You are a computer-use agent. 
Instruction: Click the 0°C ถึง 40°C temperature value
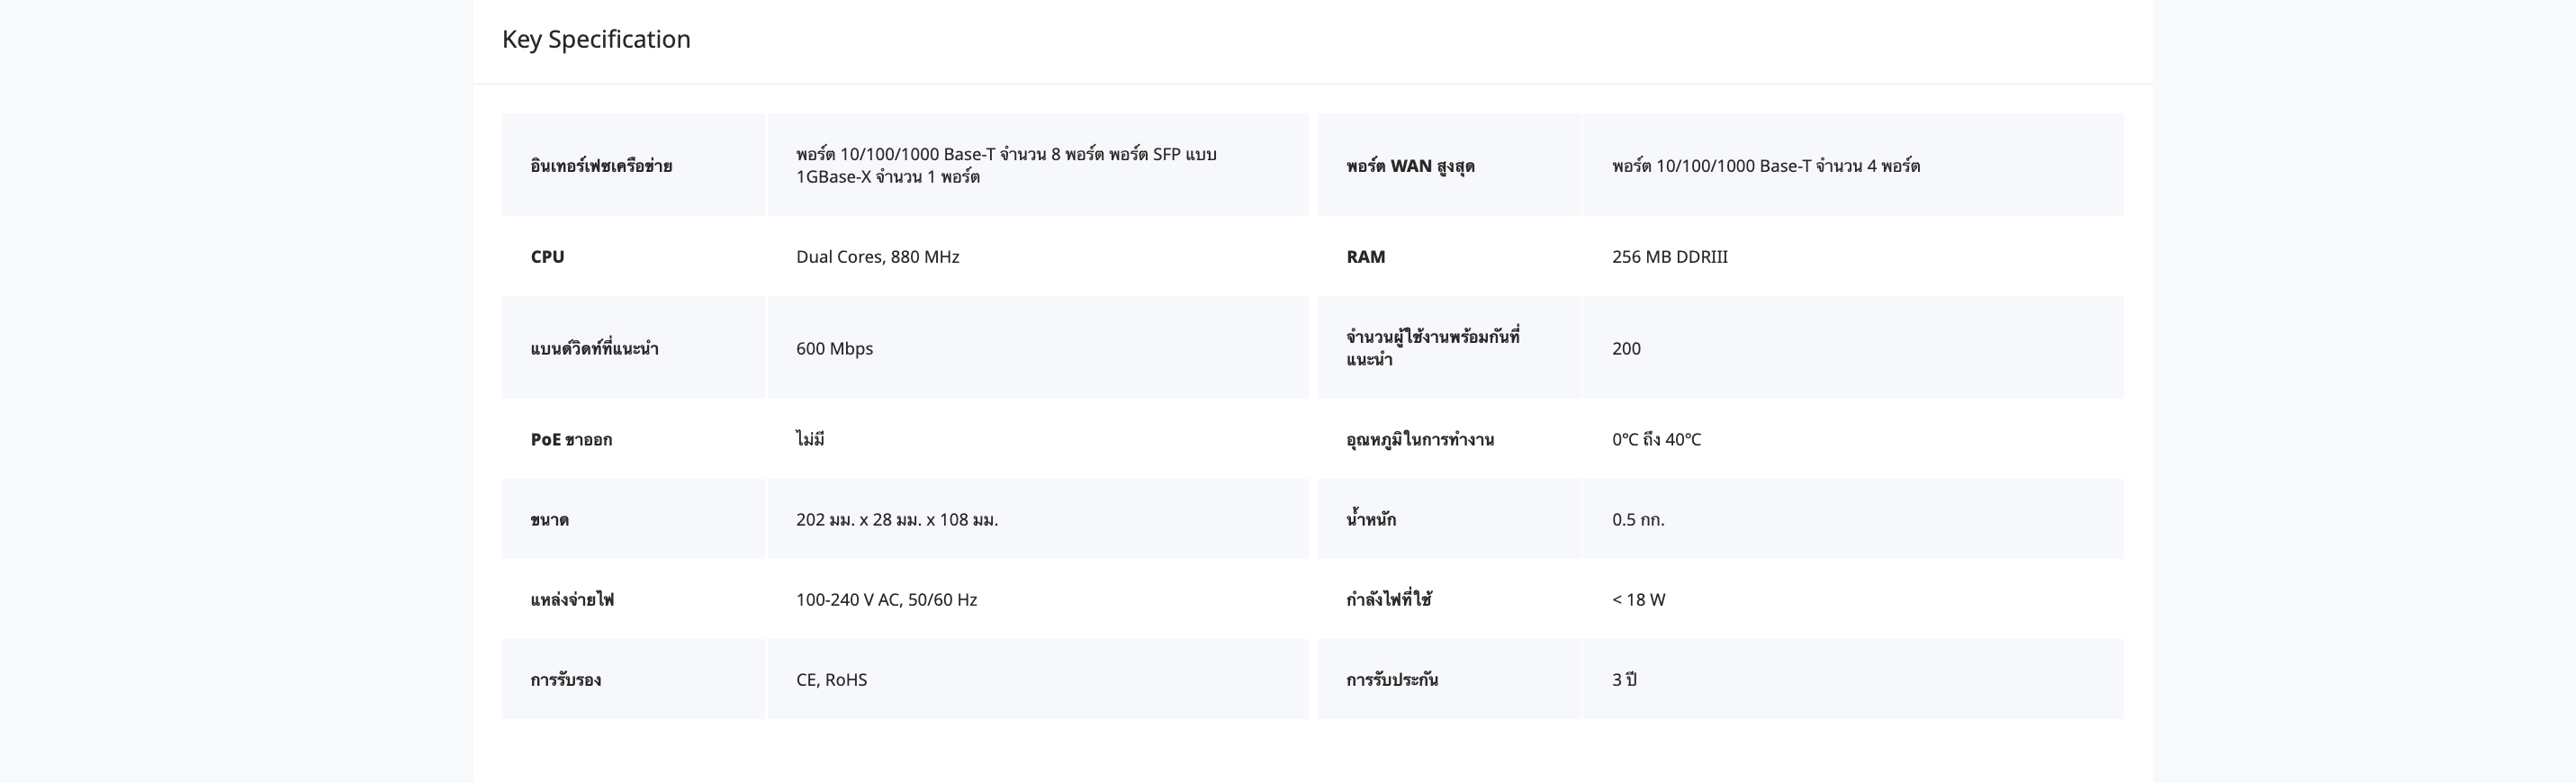point(1656,440)
